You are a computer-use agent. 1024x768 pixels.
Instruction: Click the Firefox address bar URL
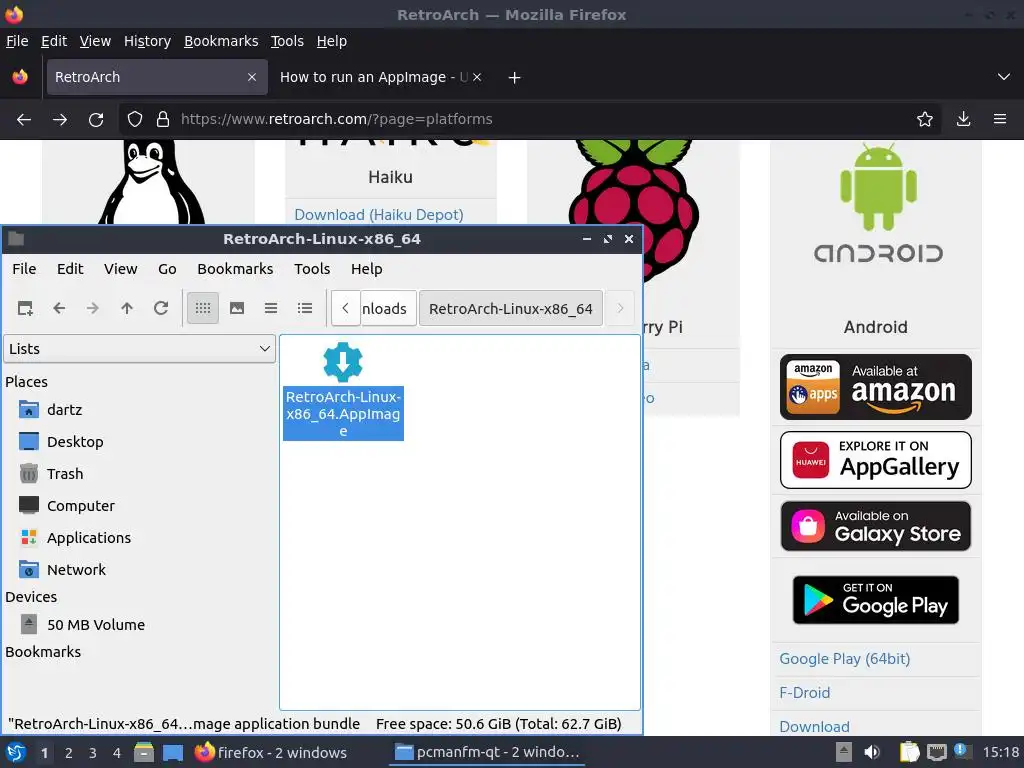click(336, 120)
